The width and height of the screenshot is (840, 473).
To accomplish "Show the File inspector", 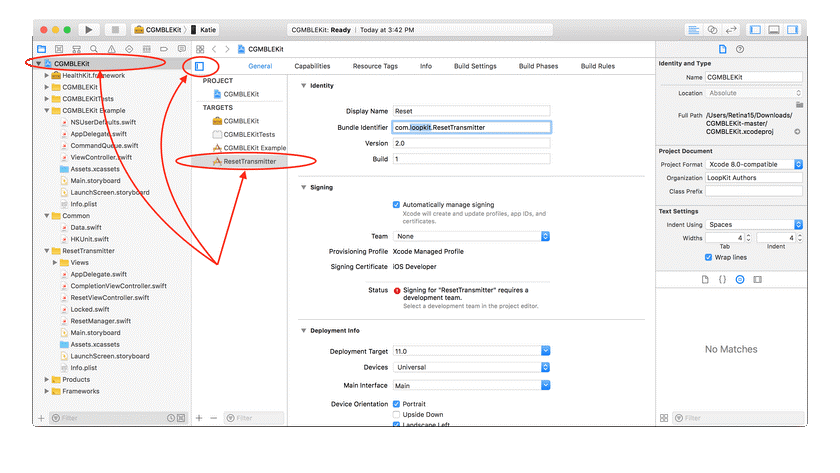I will pos(723,49).
